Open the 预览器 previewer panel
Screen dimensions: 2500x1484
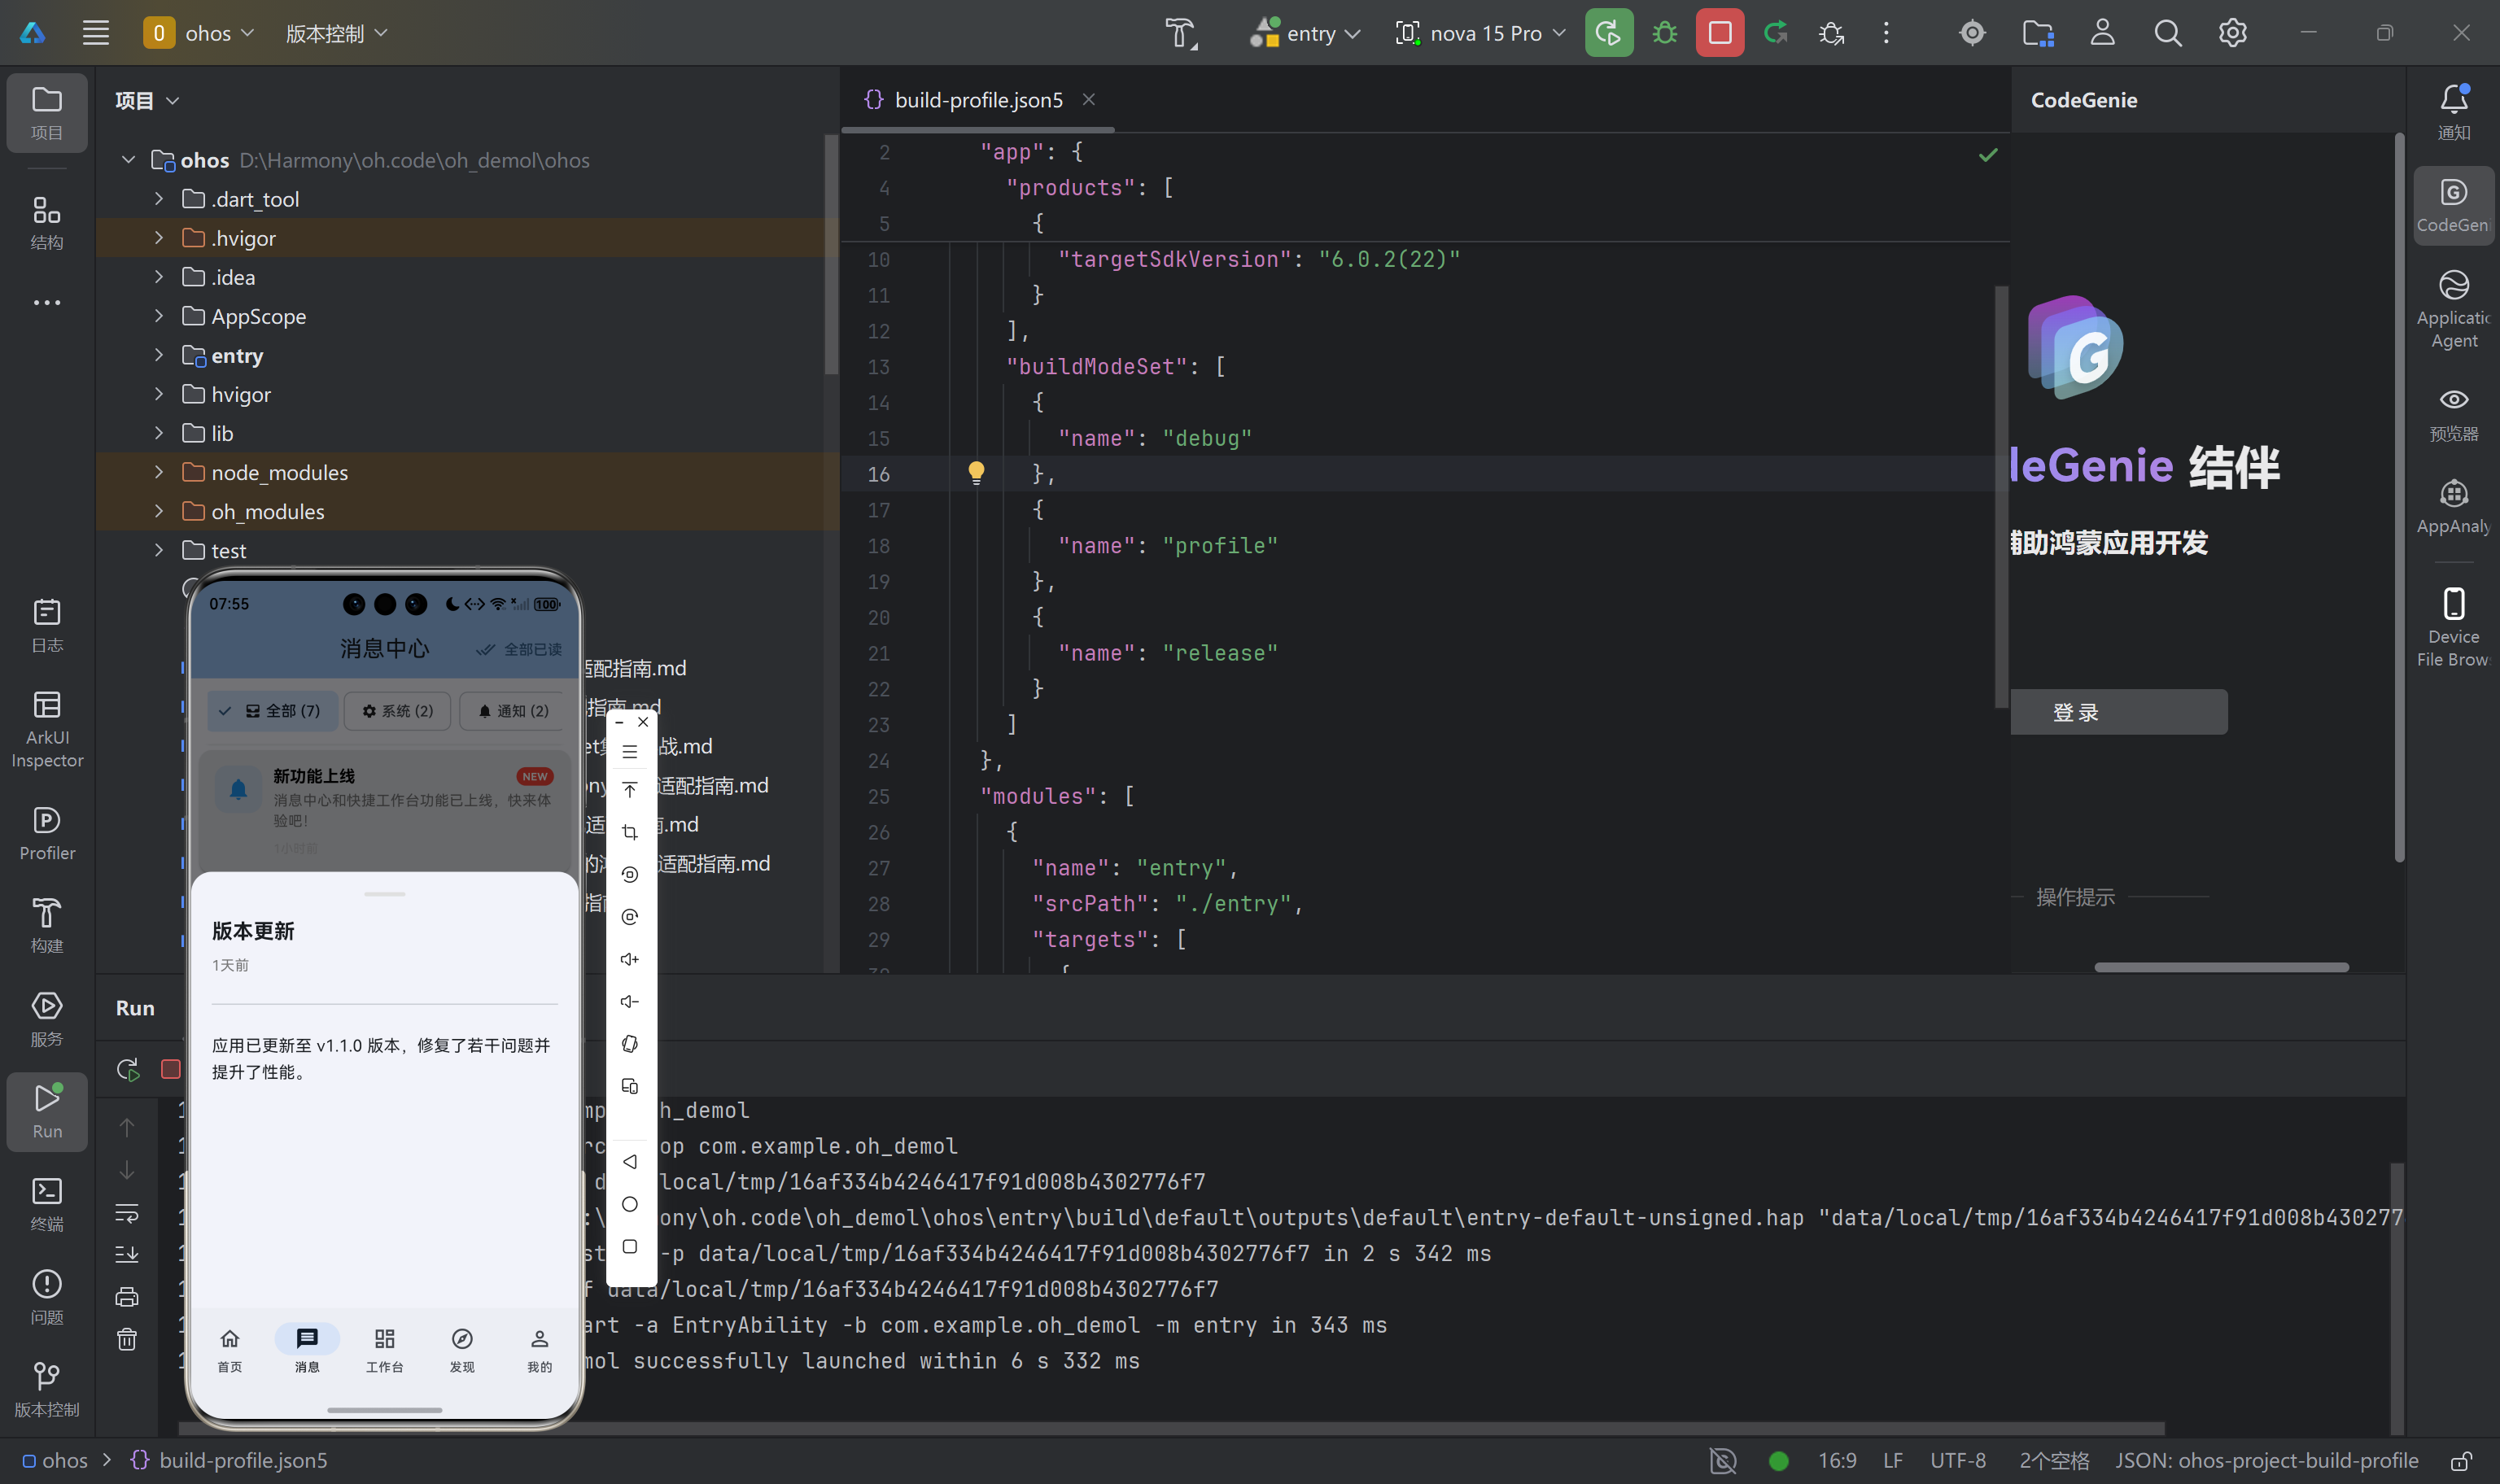coord(2453,413)
